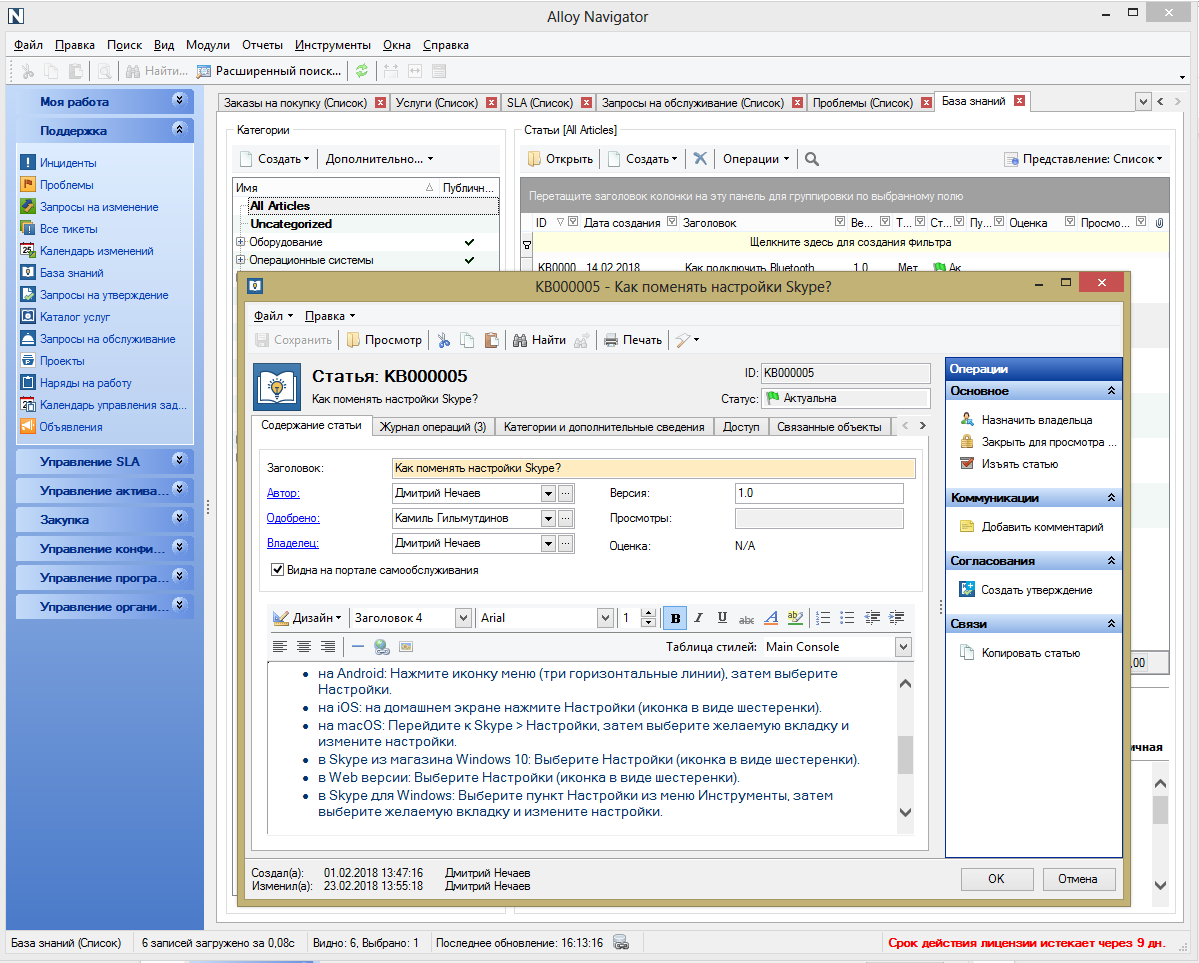This screenshot has height=963, width=1199.
Task: Open Просмотр preview of the article
Action: tap(384, 340)
